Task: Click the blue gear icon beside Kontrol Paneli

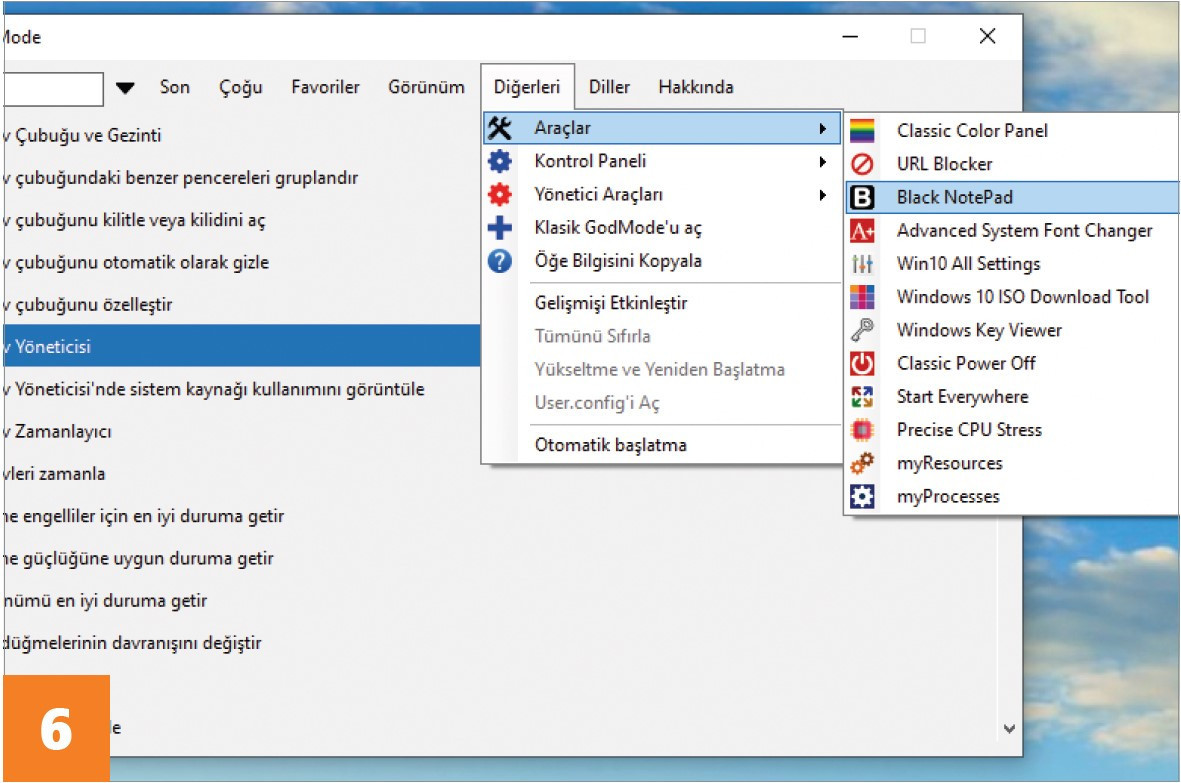Action: point(499,161)
